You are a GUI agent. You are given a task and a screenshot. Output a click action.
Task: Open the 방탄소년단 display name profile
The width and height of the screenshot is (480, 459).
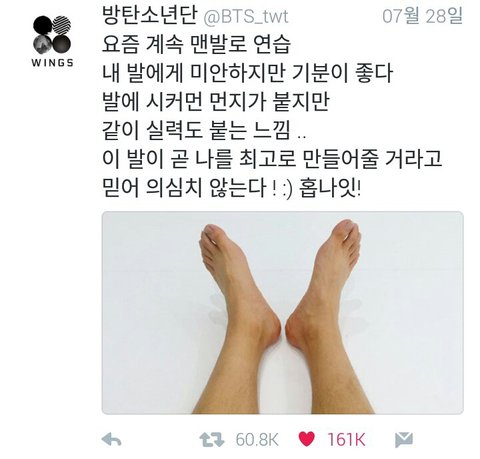(149, 15)
